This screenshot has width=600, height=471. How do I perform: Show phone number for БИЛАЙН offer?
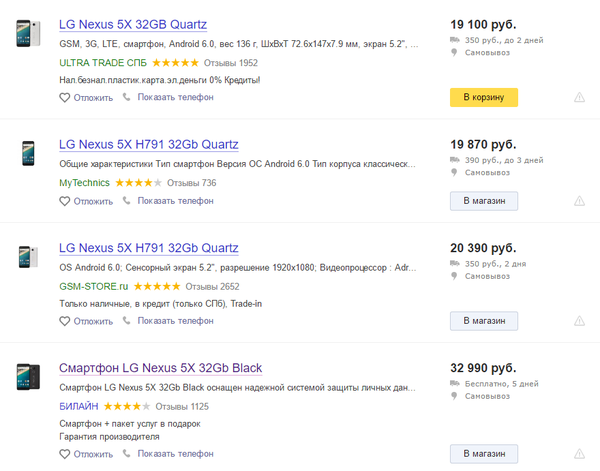[175, 454]
